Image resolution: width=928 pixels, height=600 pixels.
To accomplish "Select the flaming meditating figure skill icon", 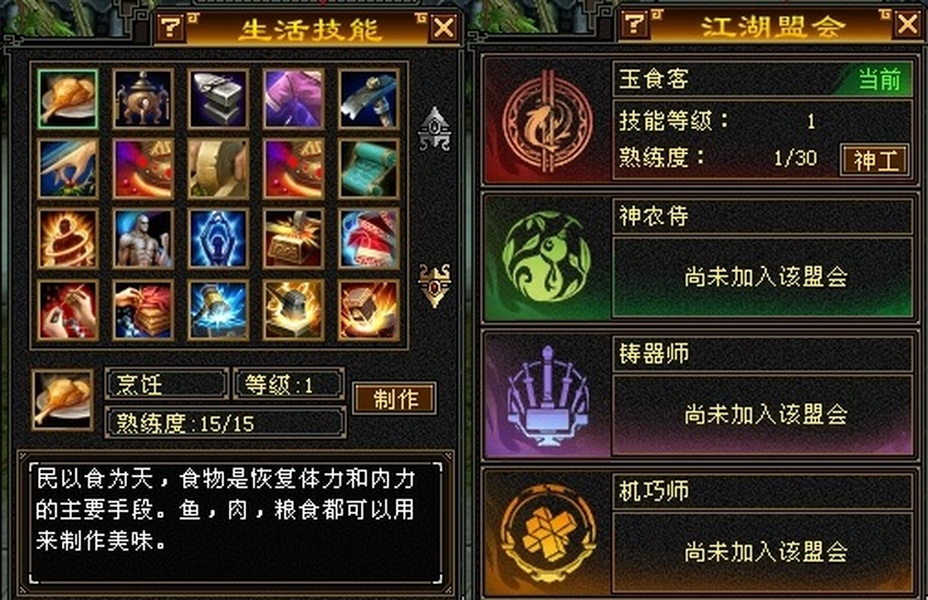I will pos(67,239).
